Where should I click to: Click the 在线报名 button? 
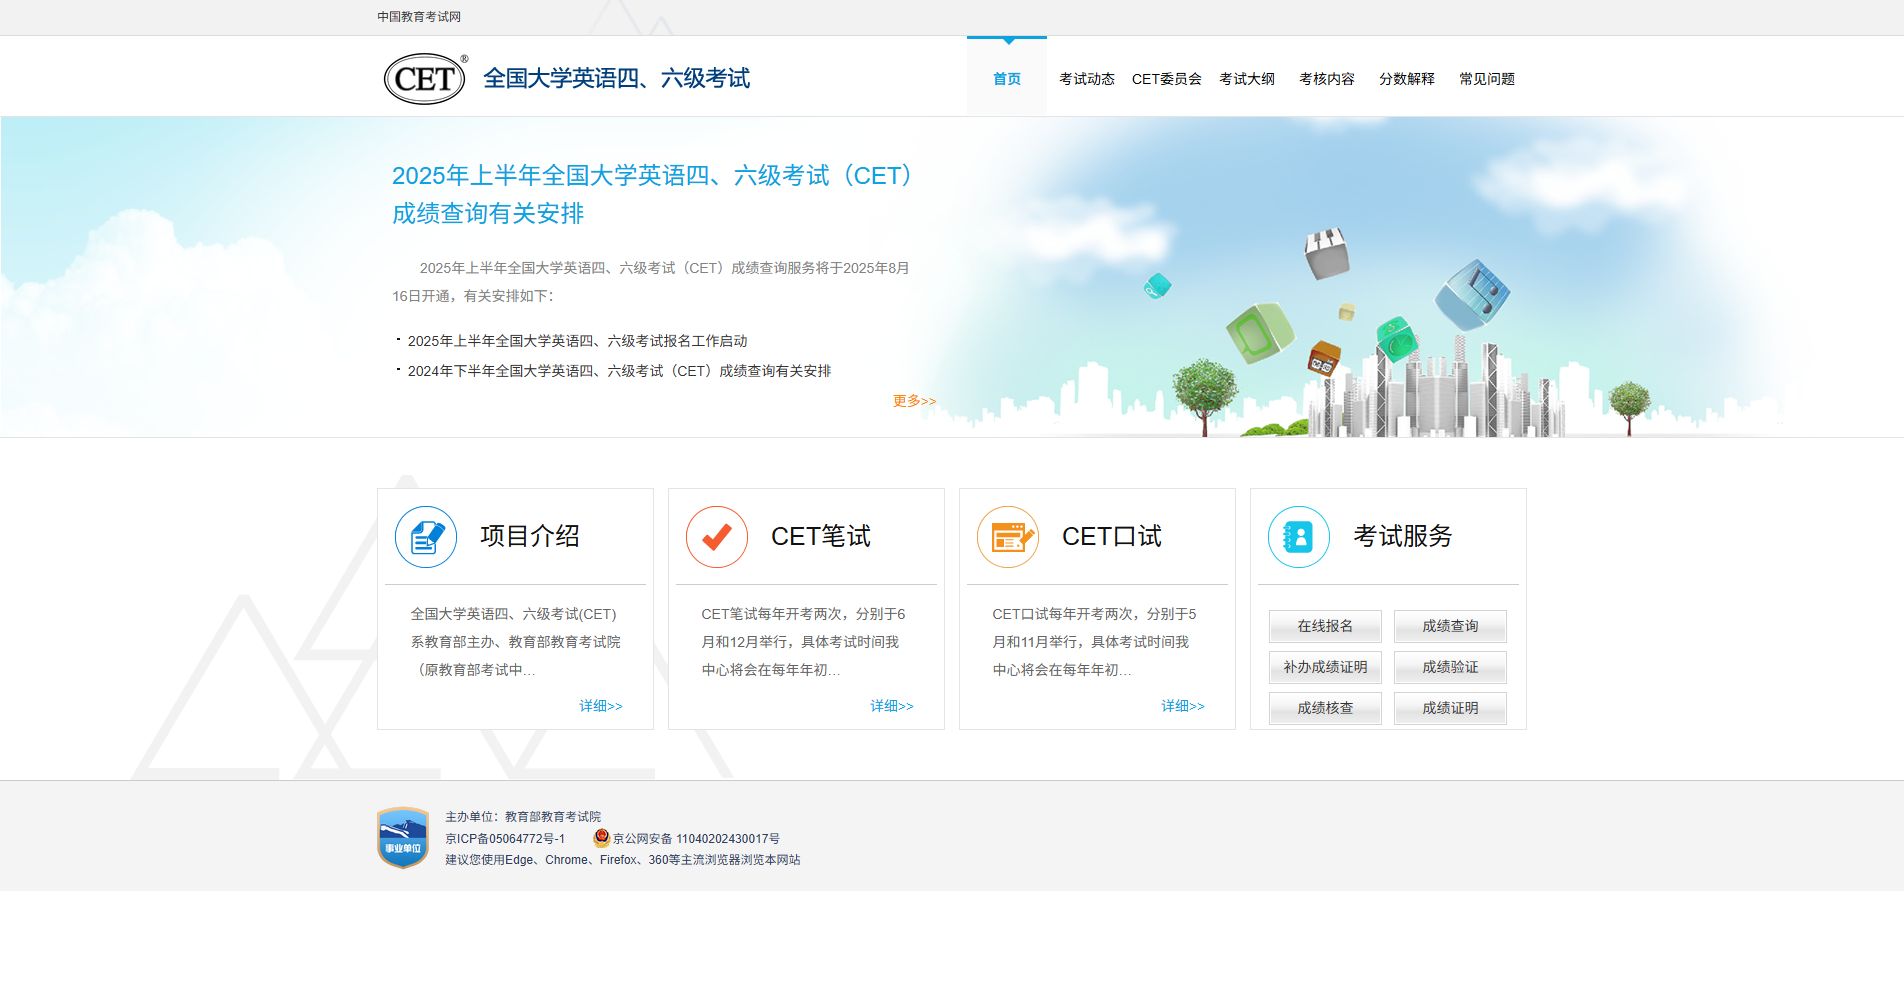(1324, 626)
